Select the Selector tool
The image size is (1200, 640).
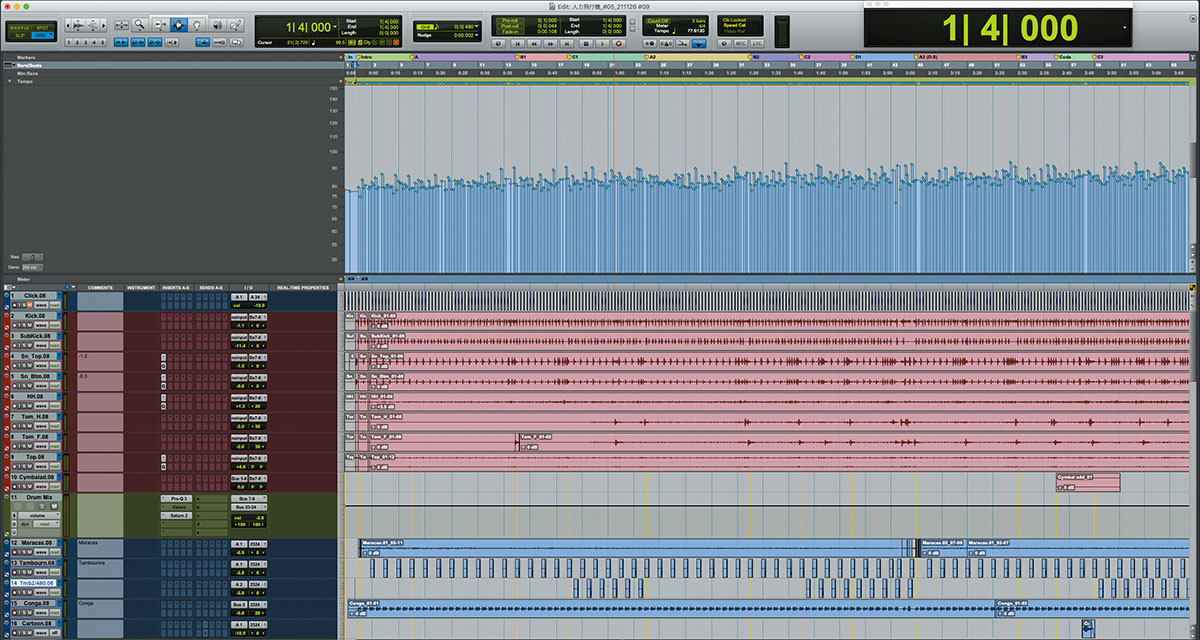[179, 25]
